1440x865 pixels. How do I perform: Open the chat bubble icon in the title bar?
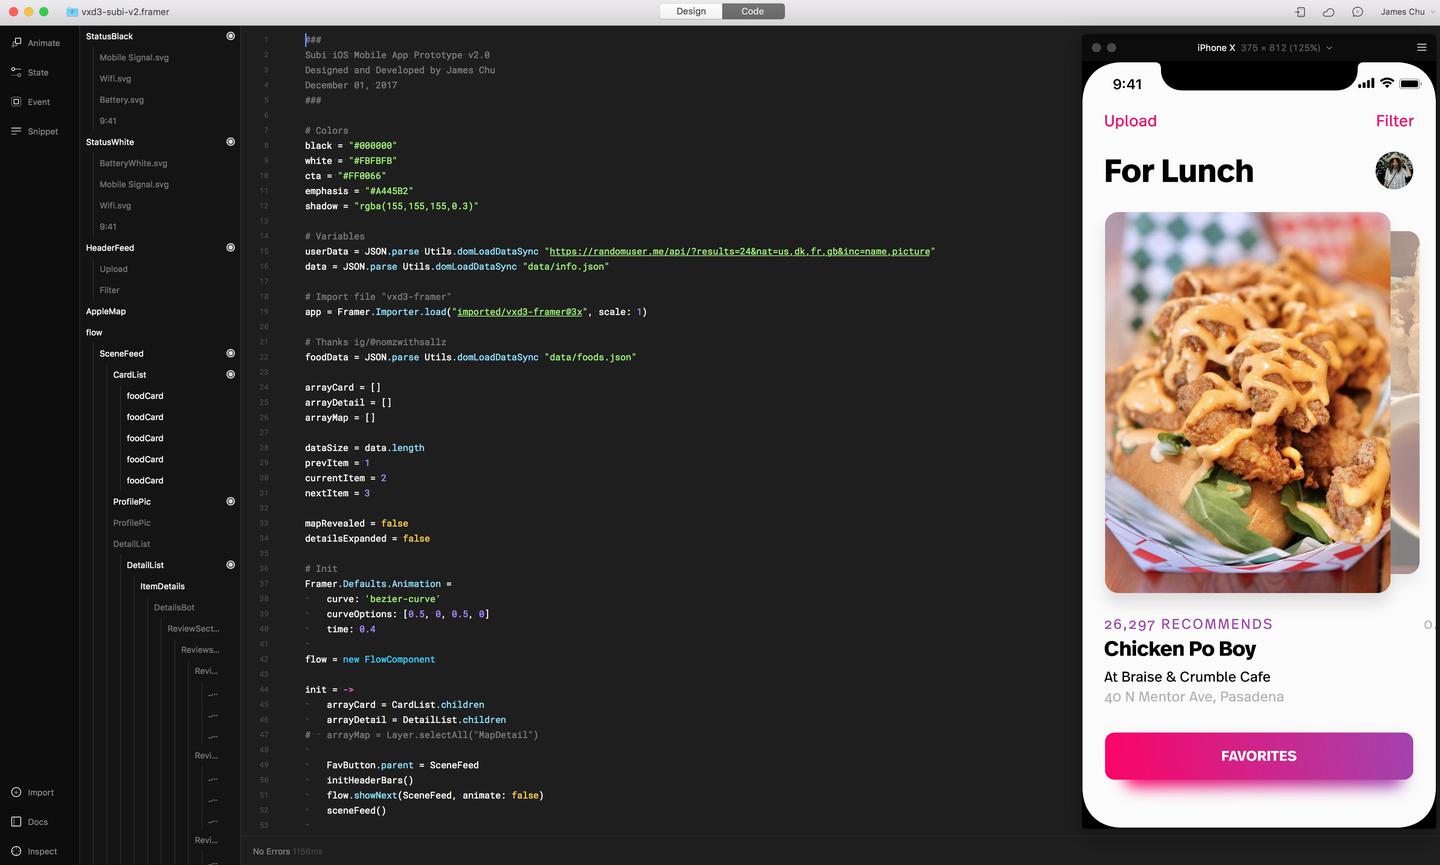tap(1357, 12)
